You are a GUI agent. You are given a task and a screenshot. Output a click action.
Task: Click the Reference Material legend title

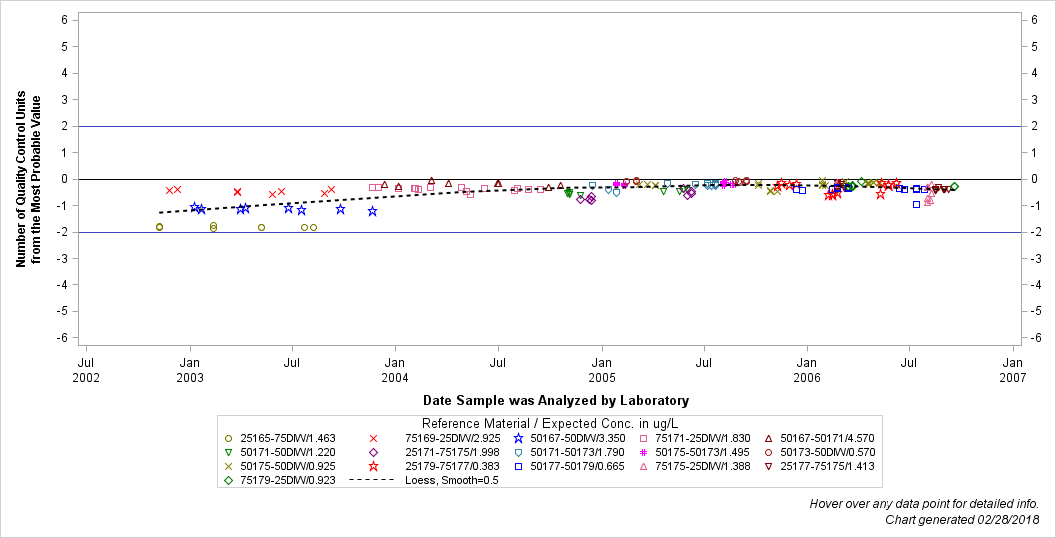click(x=549, y=424)
